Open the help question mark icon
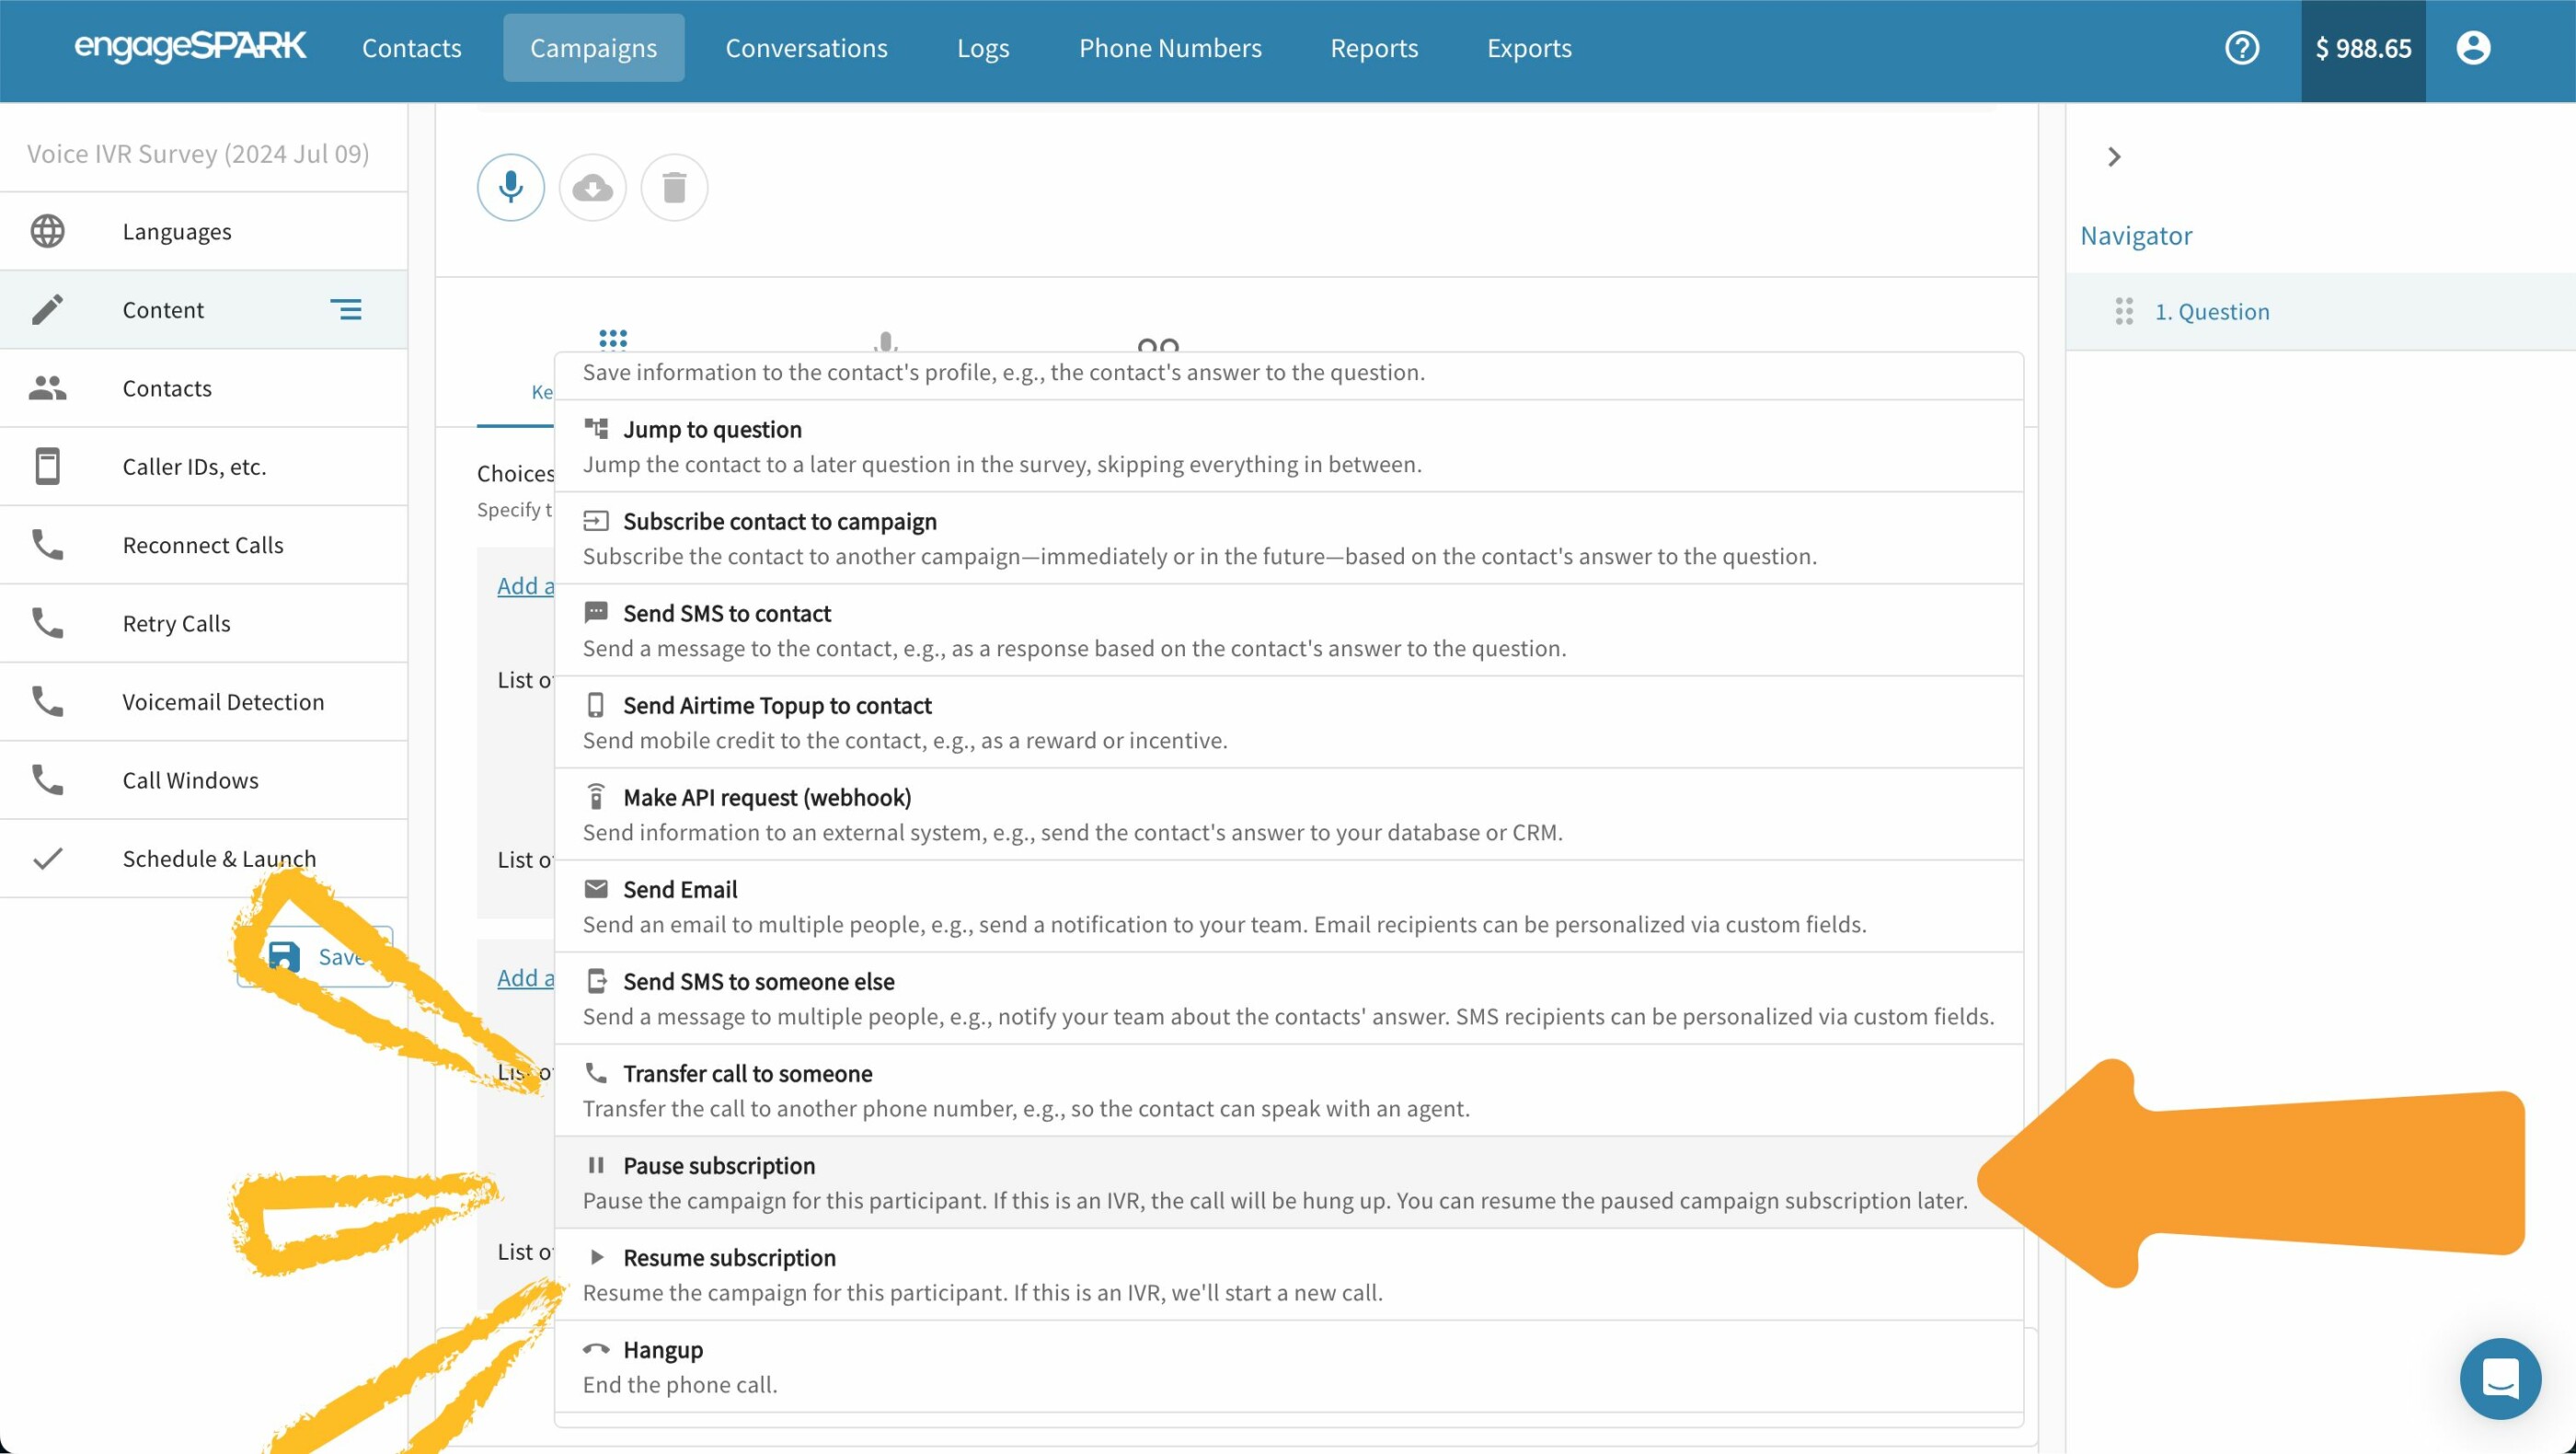The height and width of the screenshot is (1454, 2576). [x=2241, y=48]
